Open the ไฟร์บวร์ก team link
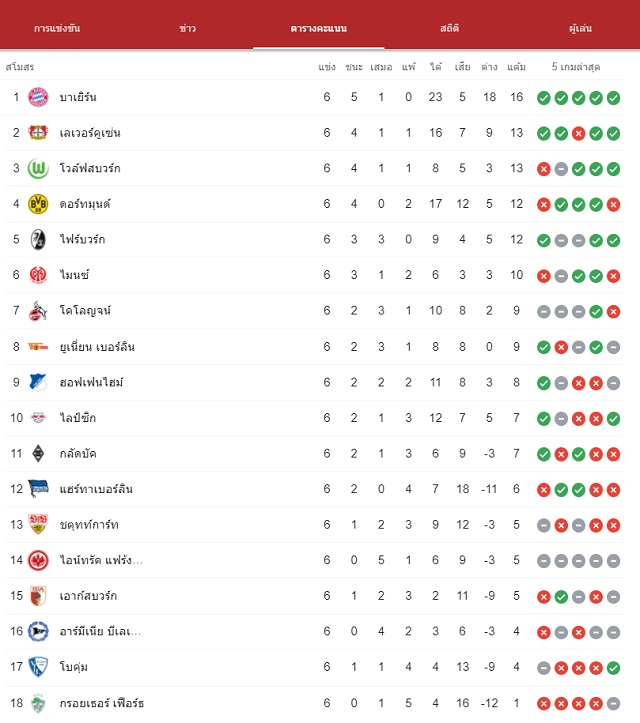 coord(83,239)
